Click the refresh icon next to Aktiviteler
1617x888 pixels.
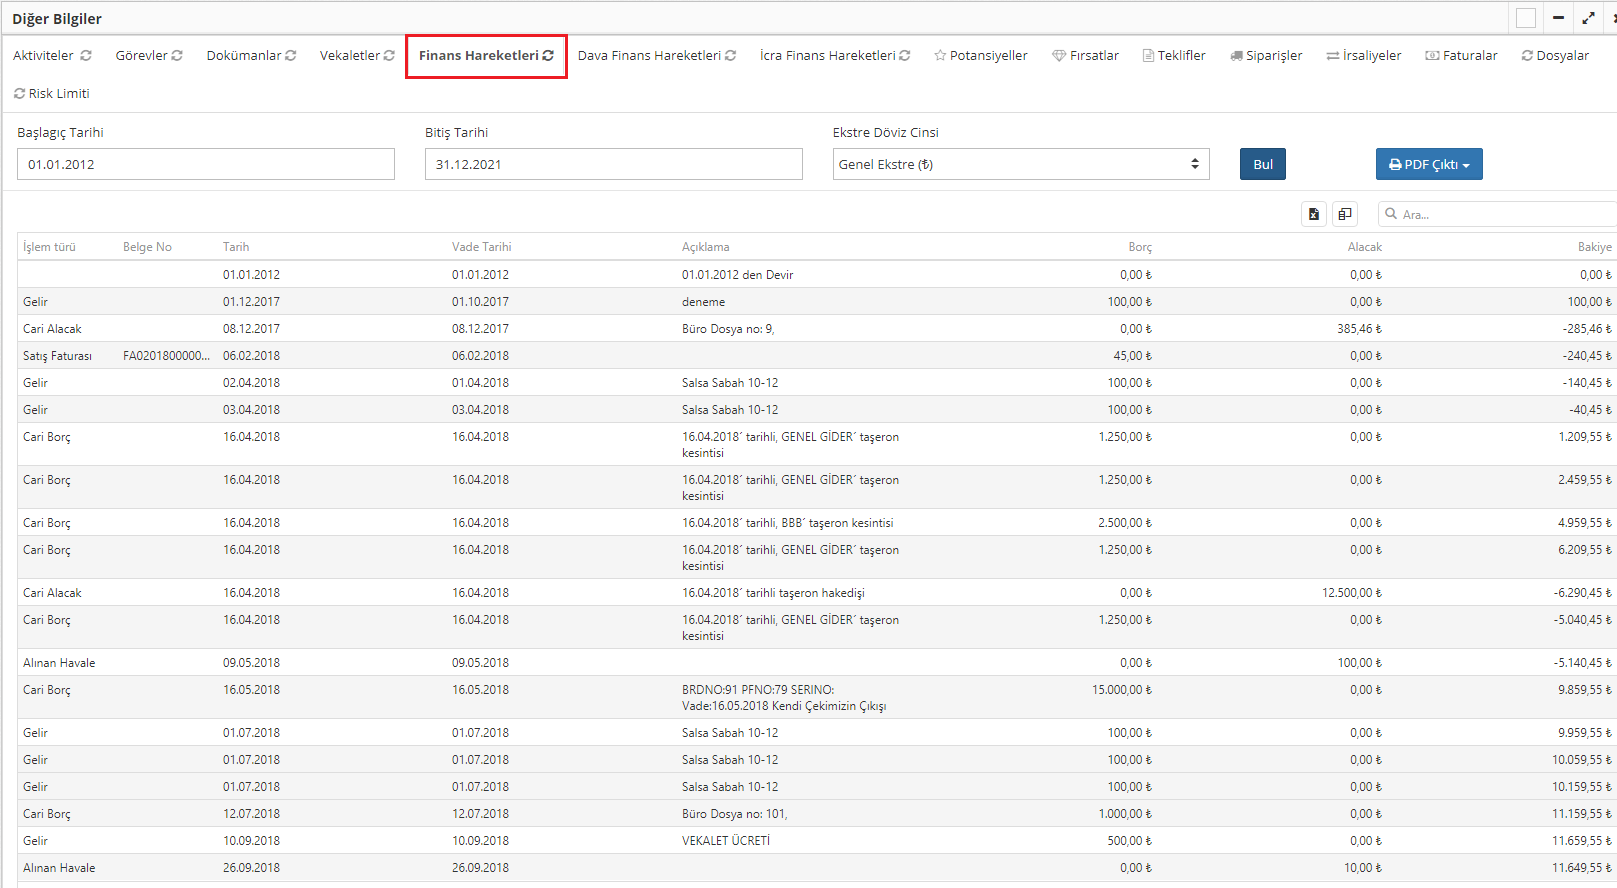click(86, 56)
